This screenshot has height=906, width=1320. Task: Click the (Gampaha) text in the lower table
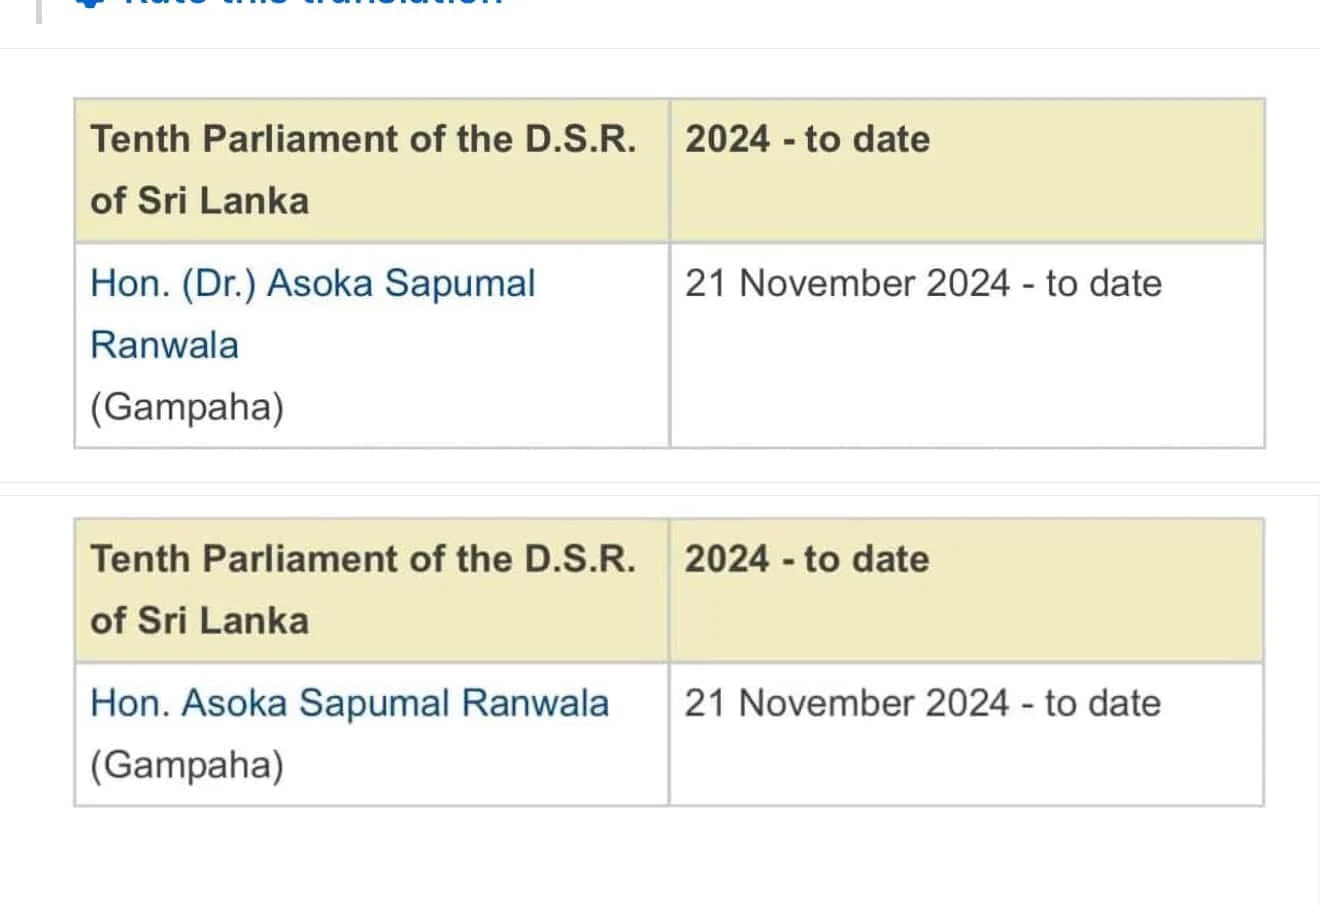(187, 766)
